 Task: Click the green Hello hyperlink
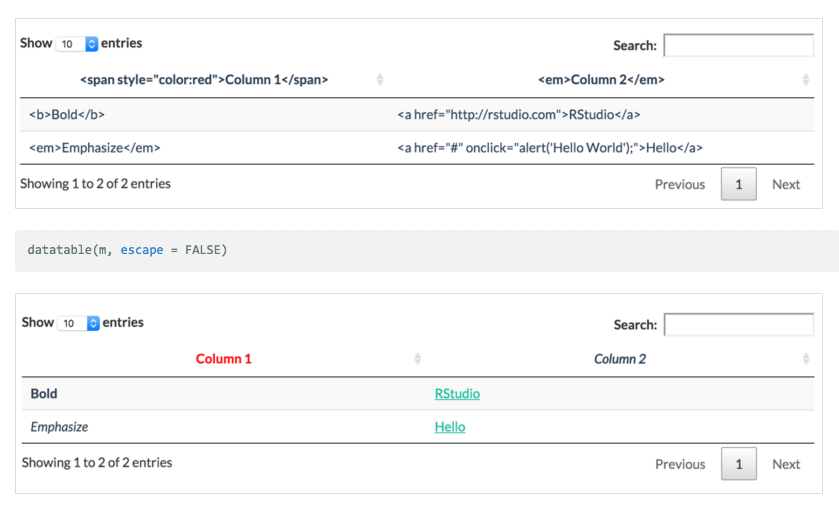[450, 427]
